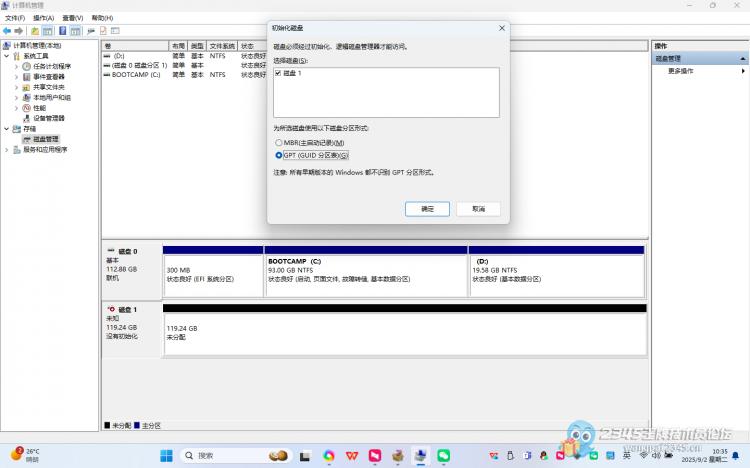Select the 存储 tree node
This screenshot has height=468, width=750.
(30, 129)
